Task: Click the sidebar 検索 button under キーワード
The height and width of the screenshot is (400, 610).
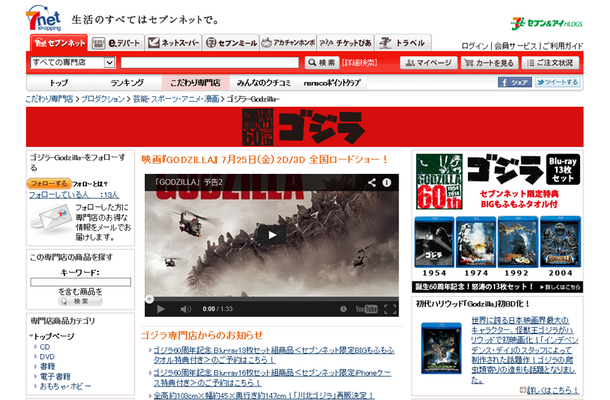Action: (81, 301)
